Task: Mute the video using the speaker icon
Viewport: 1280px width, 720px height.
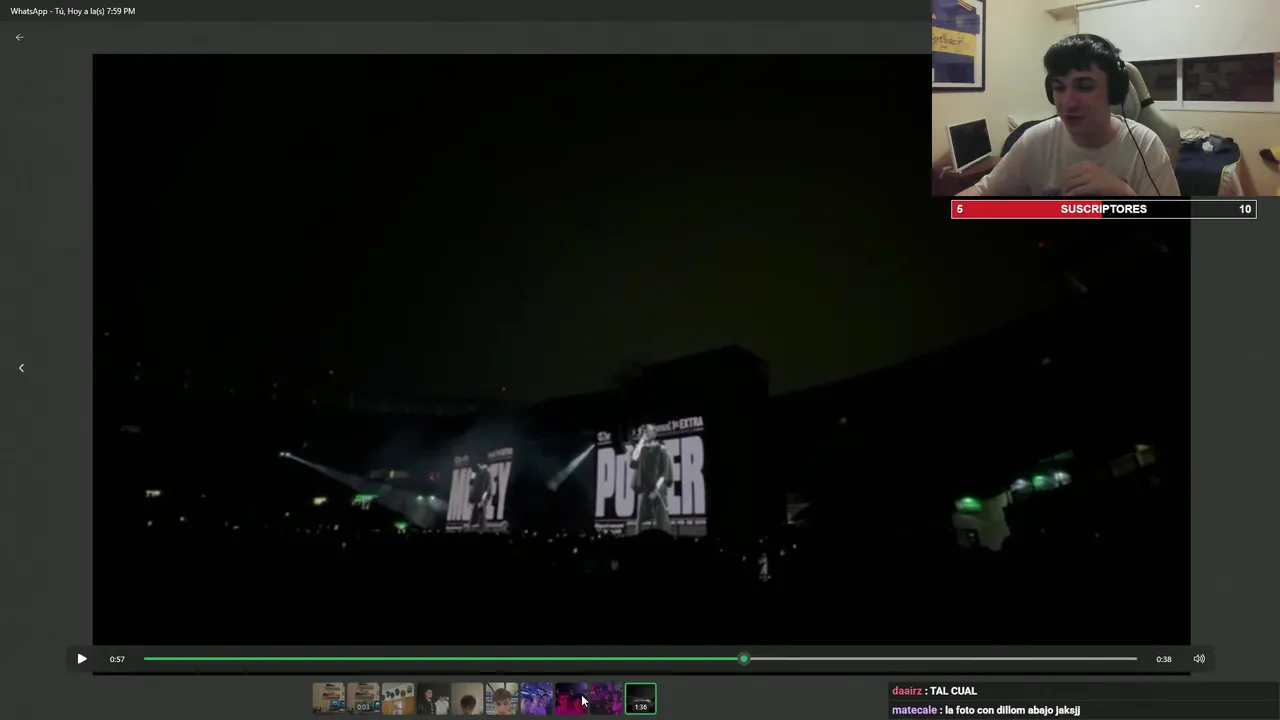Action: (1199, 659)
